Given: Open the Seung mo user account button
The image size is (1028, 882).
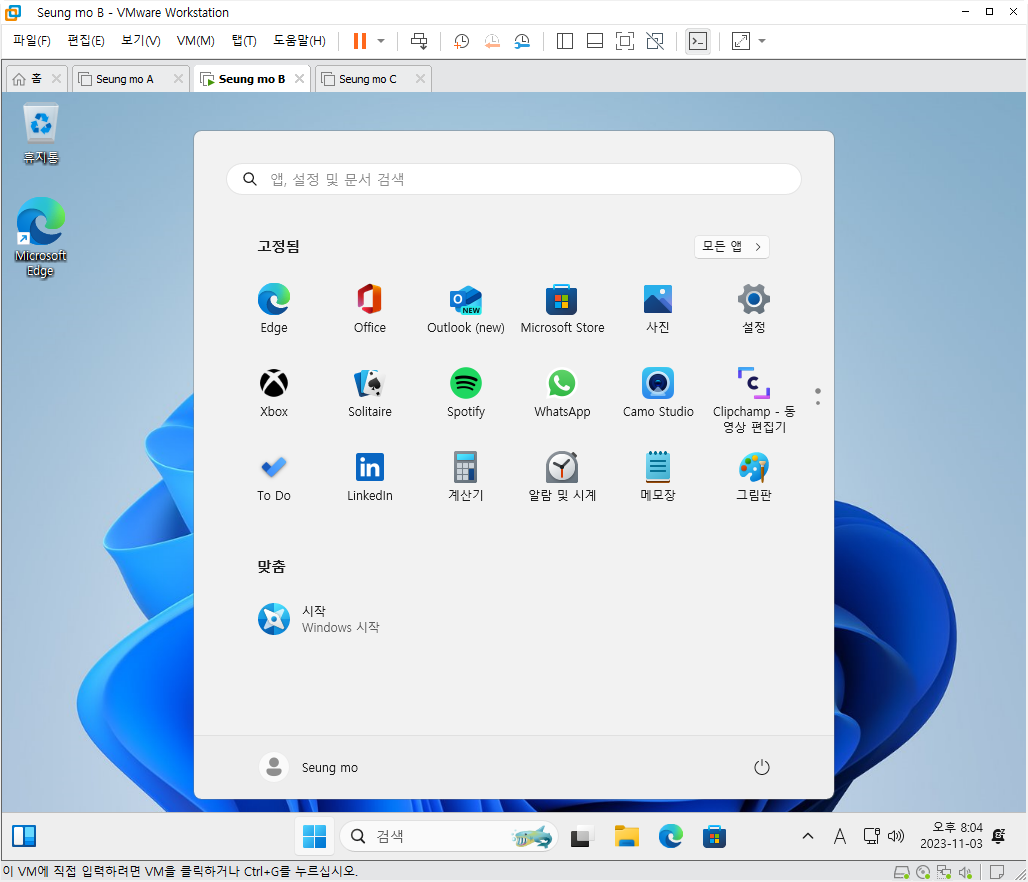Looking at the screenshot, I should 309,767.
